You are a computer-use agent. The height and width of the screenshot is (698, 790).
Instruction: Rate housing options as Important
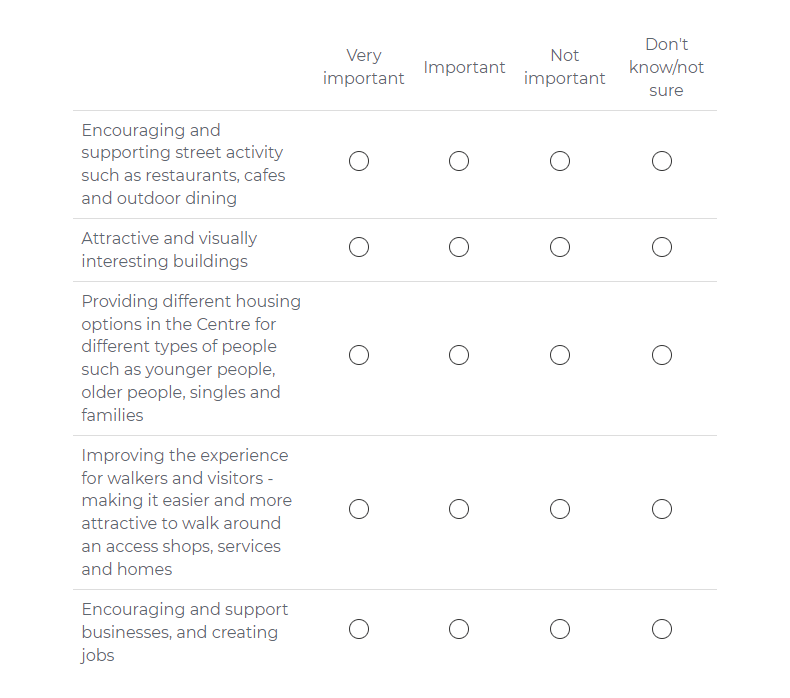(459, 355)
